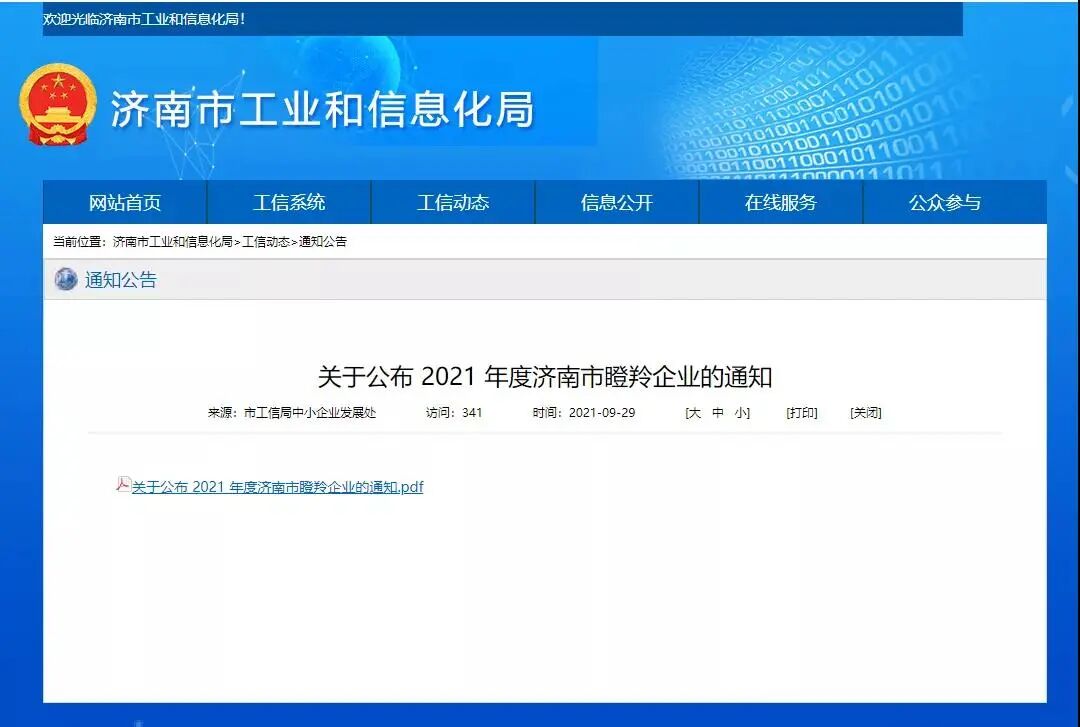This screenshot has height=727, width=1080.
Task: Click the 通知公告 section heading
Action: (121, 280)
